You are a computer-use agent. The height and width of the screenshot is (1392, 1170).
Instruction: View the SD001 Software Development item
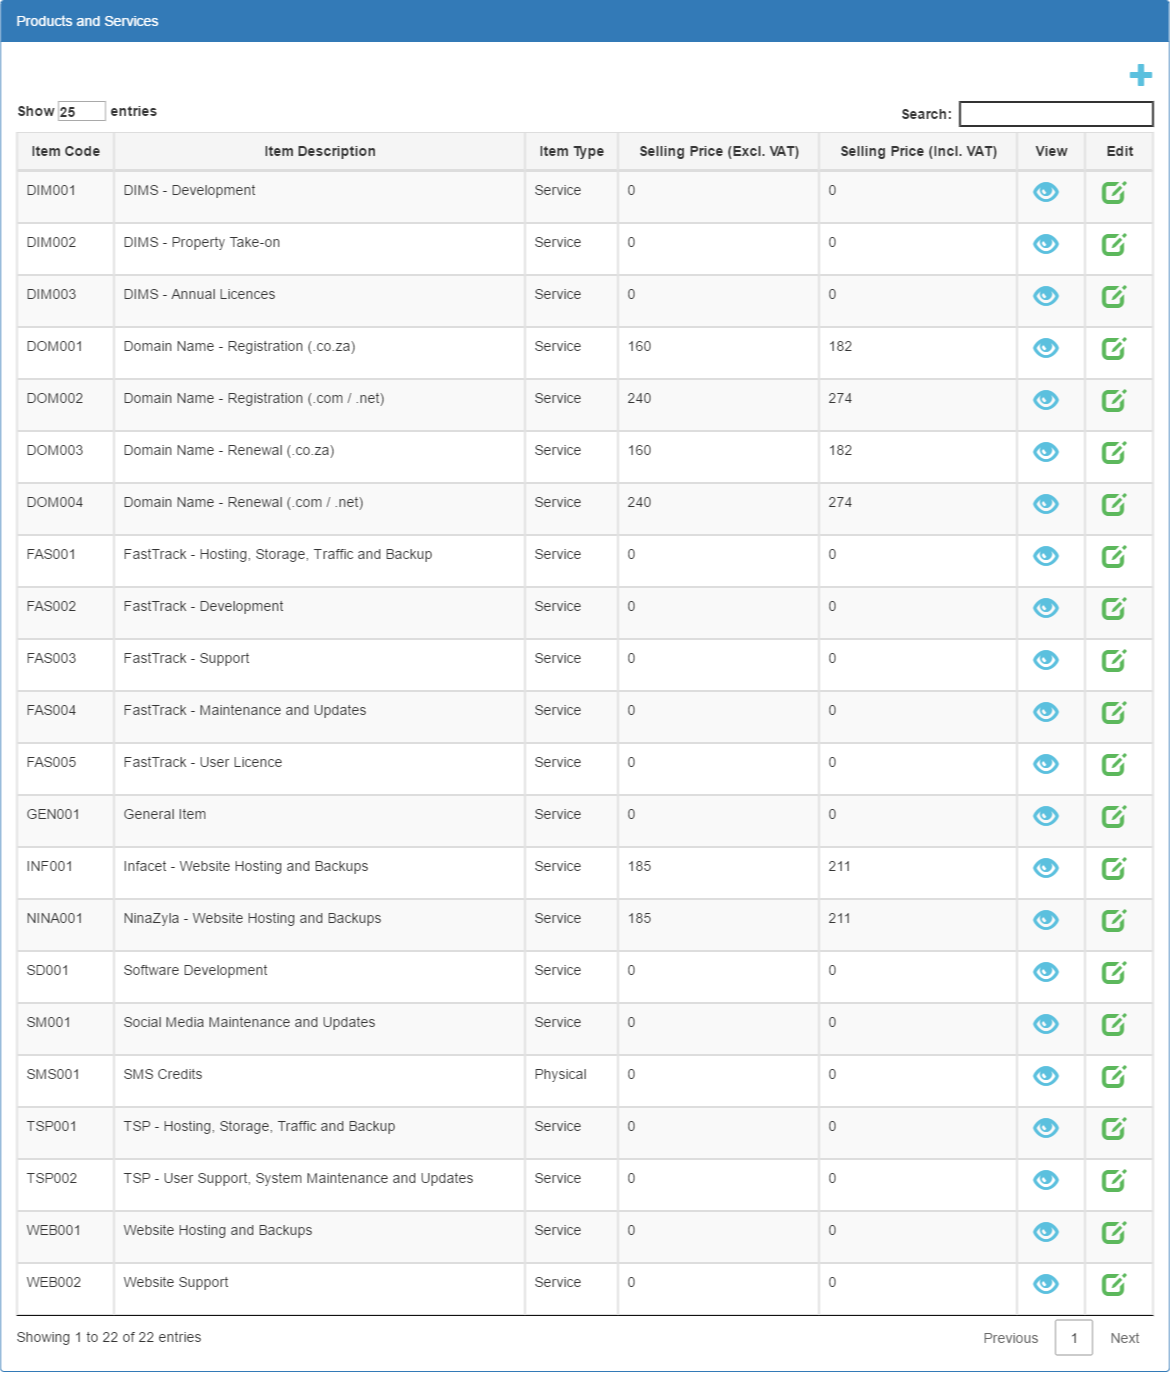(x=1046, y=972)
